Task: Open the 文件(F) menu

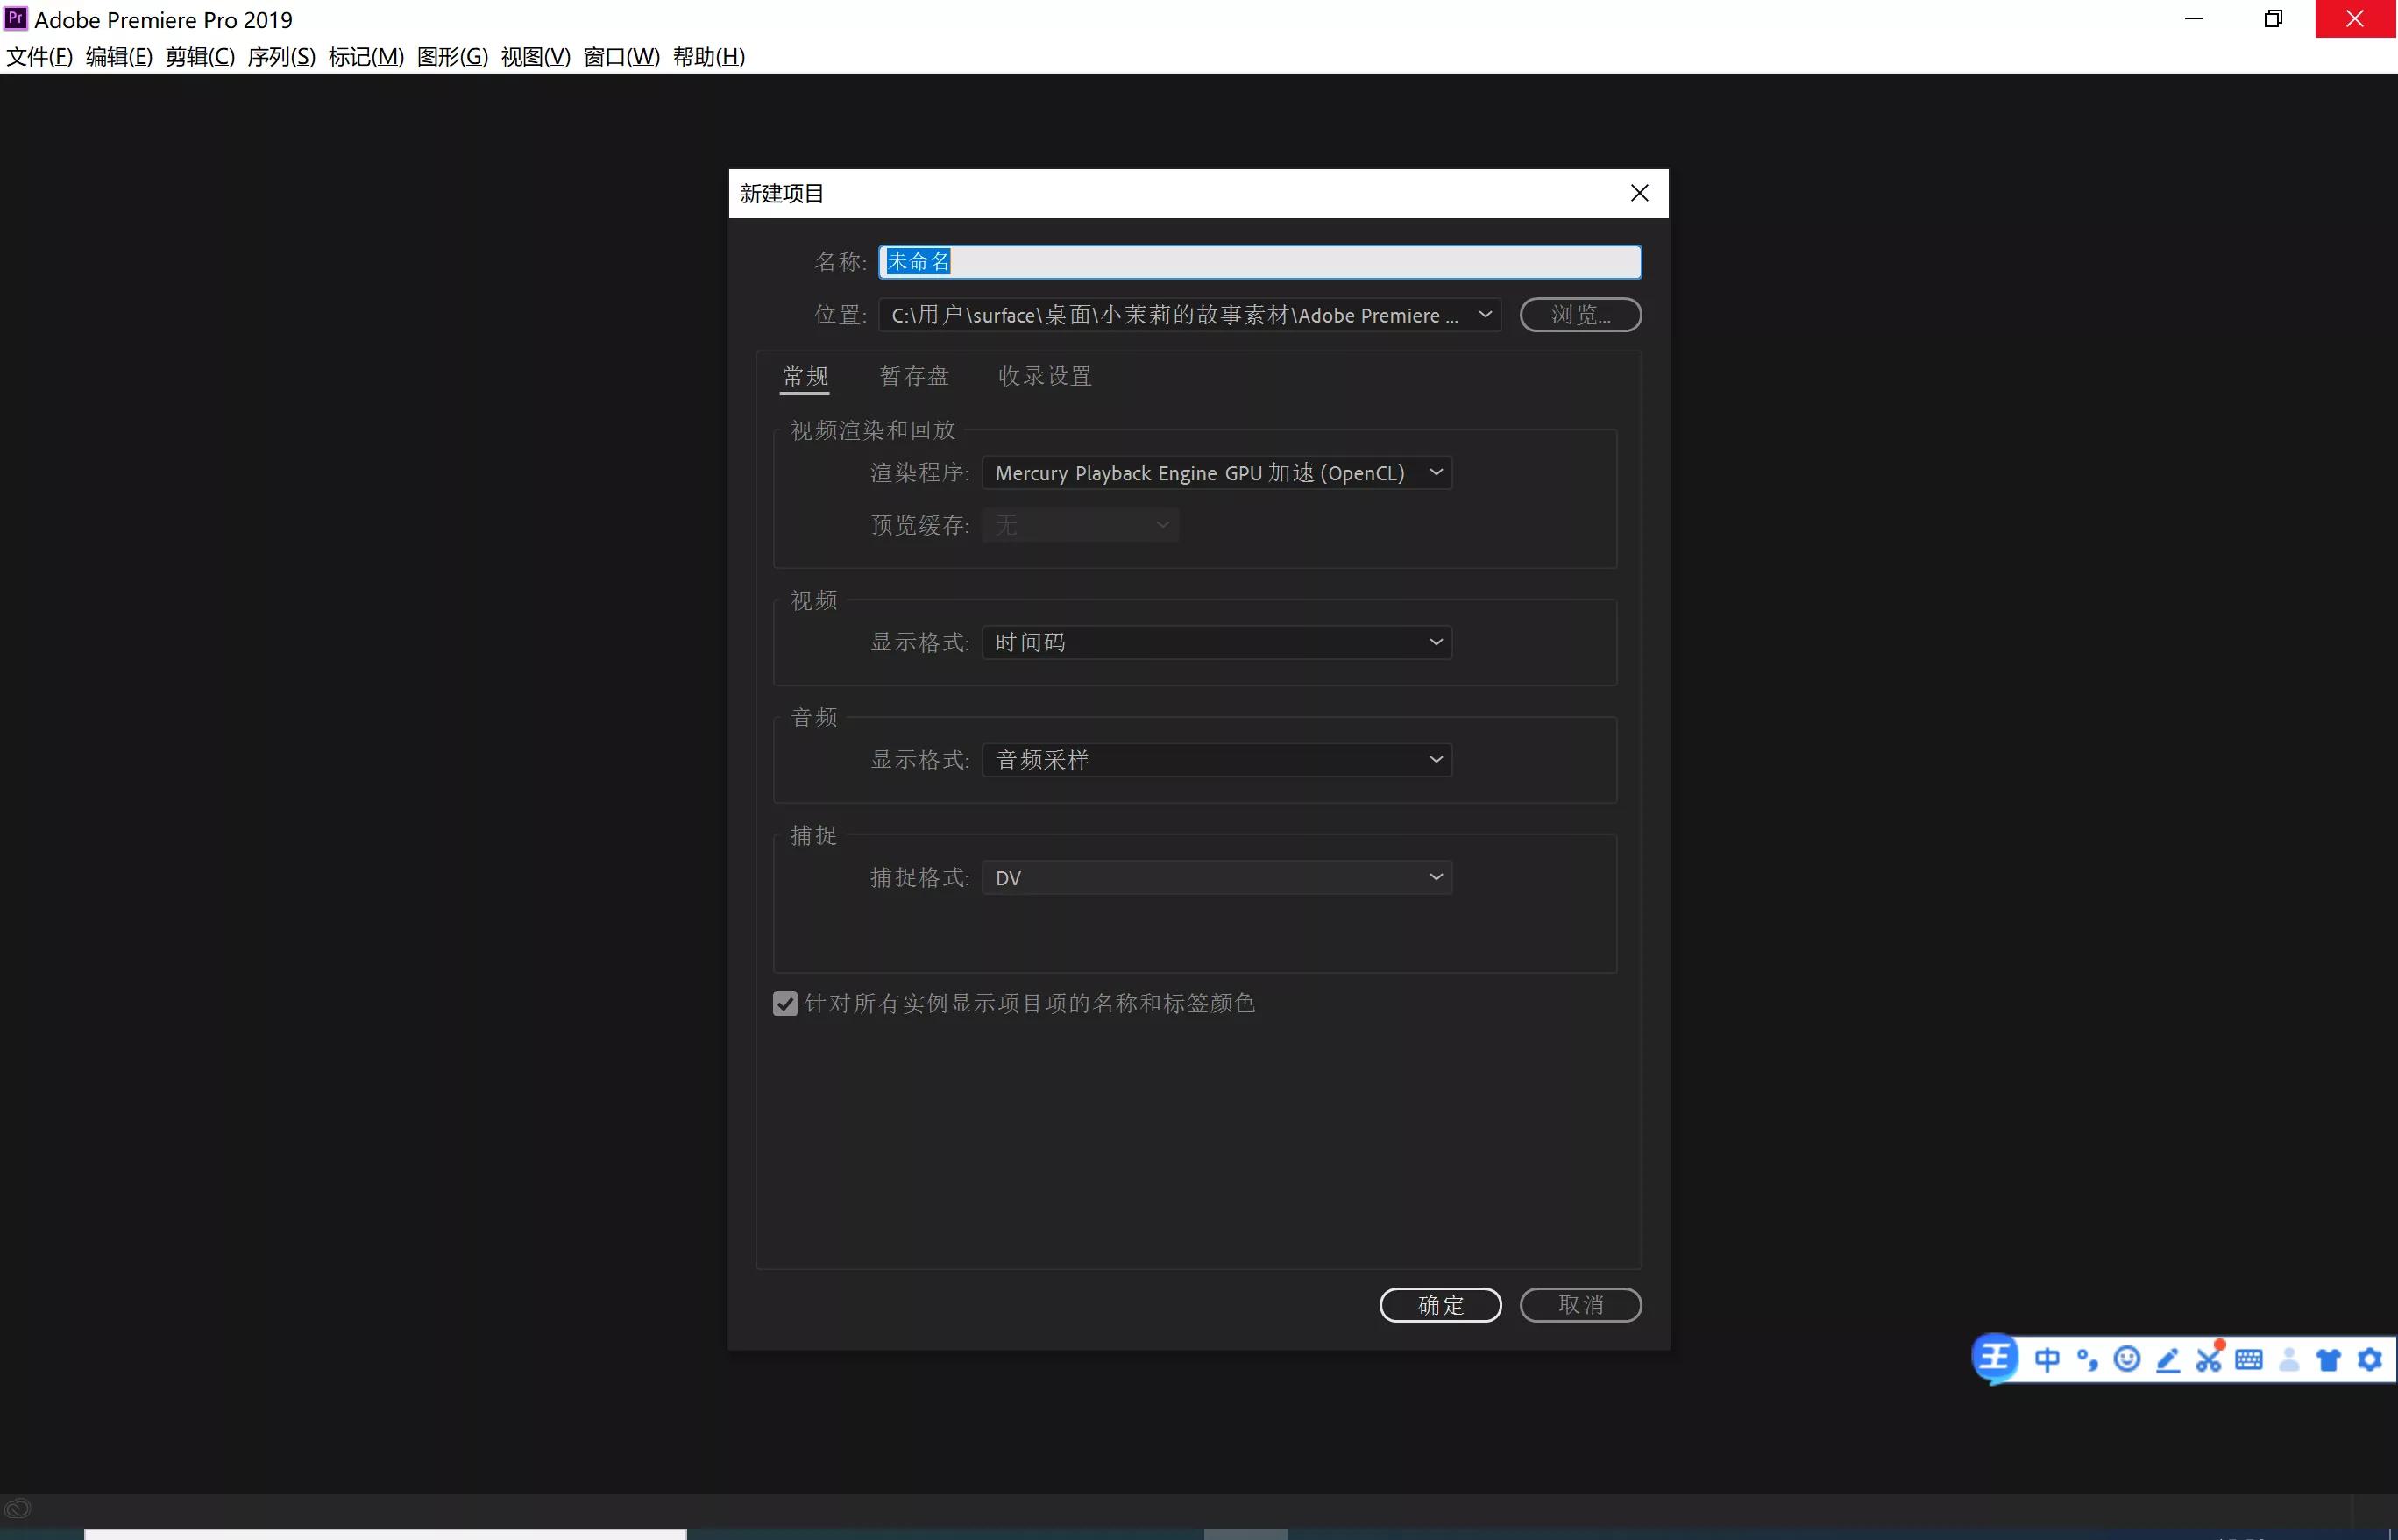Action: [40, 57]
